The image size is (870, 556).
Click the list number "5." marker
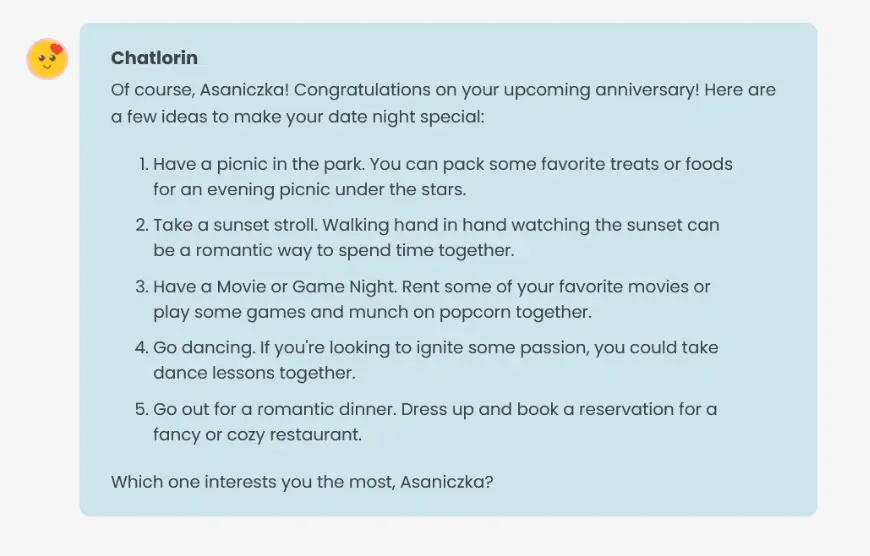[142, 410]
